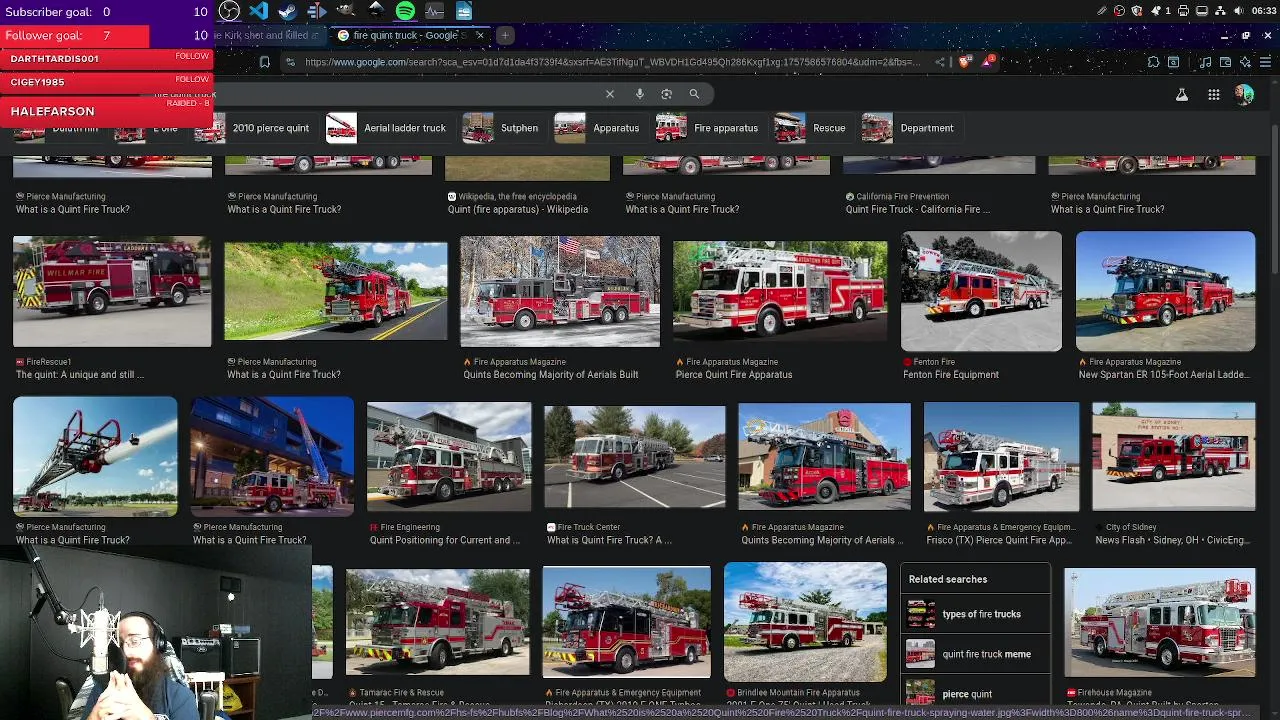
Task: Launch Visual Studio Code from the panel
Action: [x=258, y=11]
